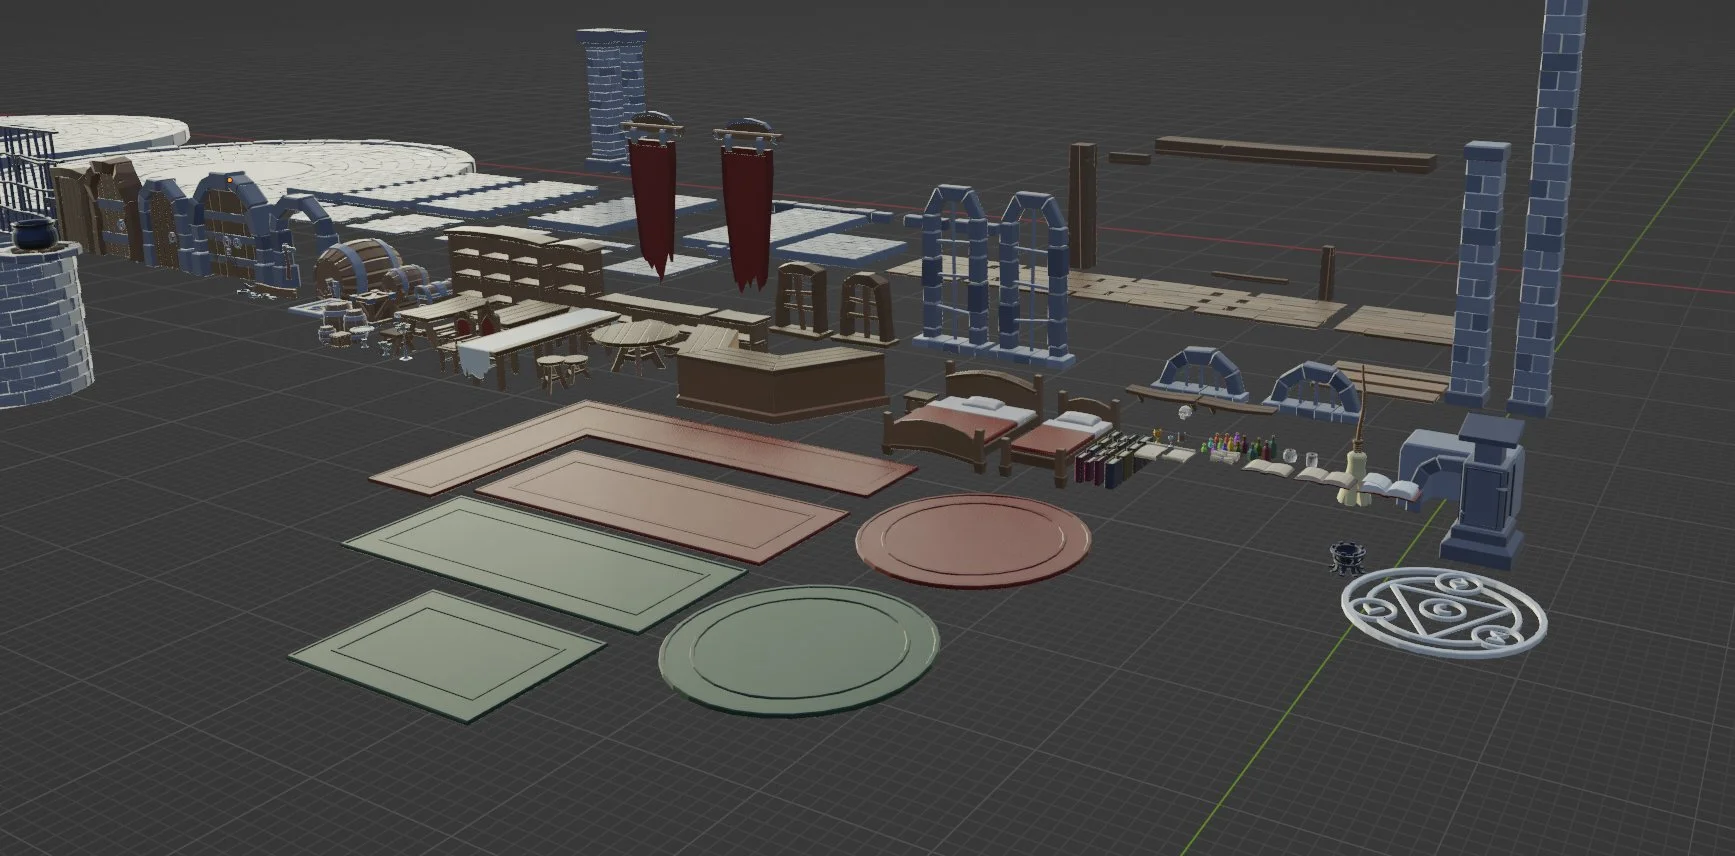Select the single bed
The image size is (1735, 856).
(x=1059, y=436)
